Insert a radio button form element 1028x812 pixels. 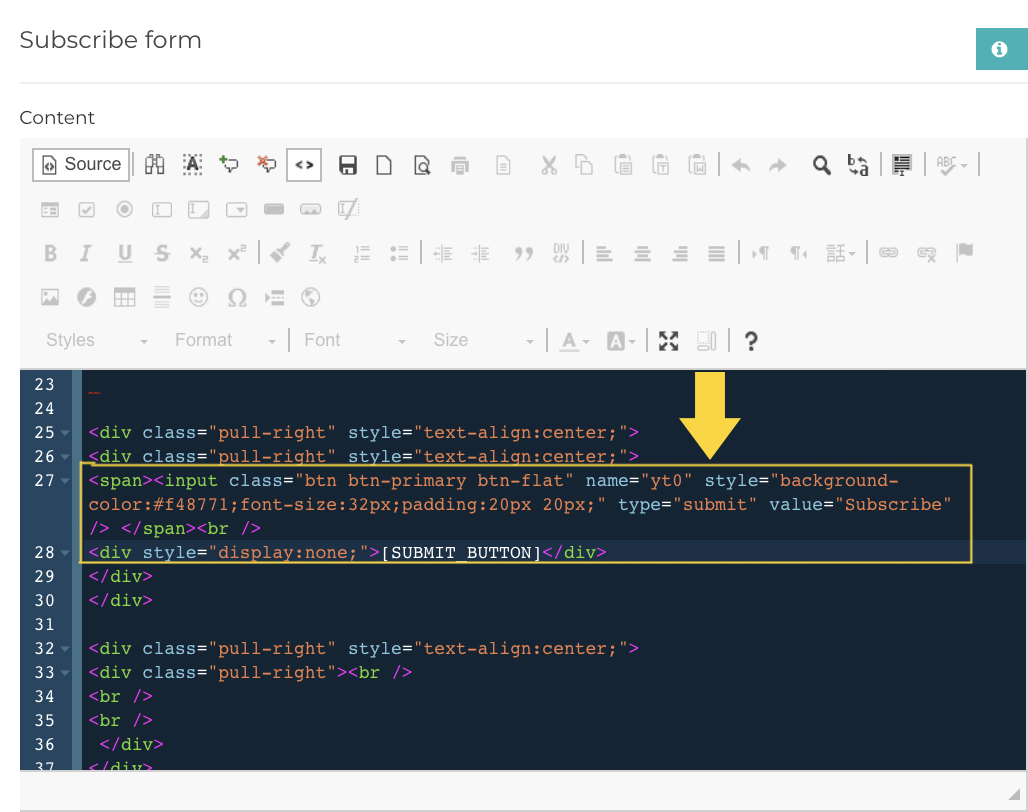[122, 209]
